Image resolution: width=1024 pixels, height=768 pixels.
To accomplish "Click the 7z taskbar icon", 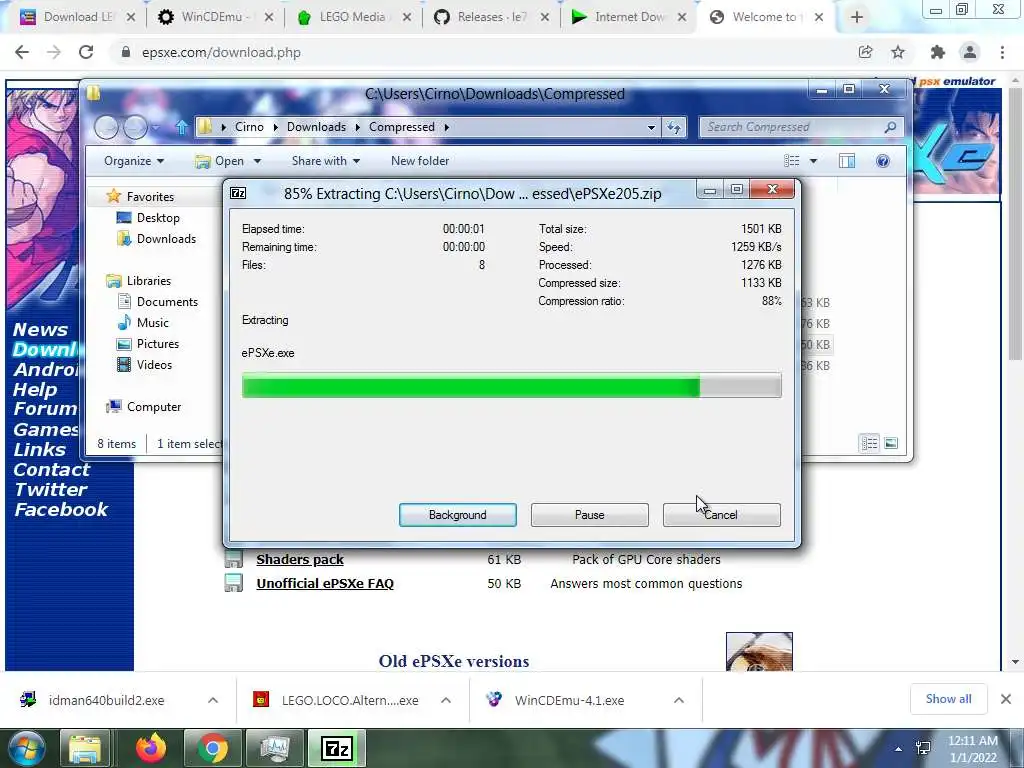I will click(x=337, y=748).
